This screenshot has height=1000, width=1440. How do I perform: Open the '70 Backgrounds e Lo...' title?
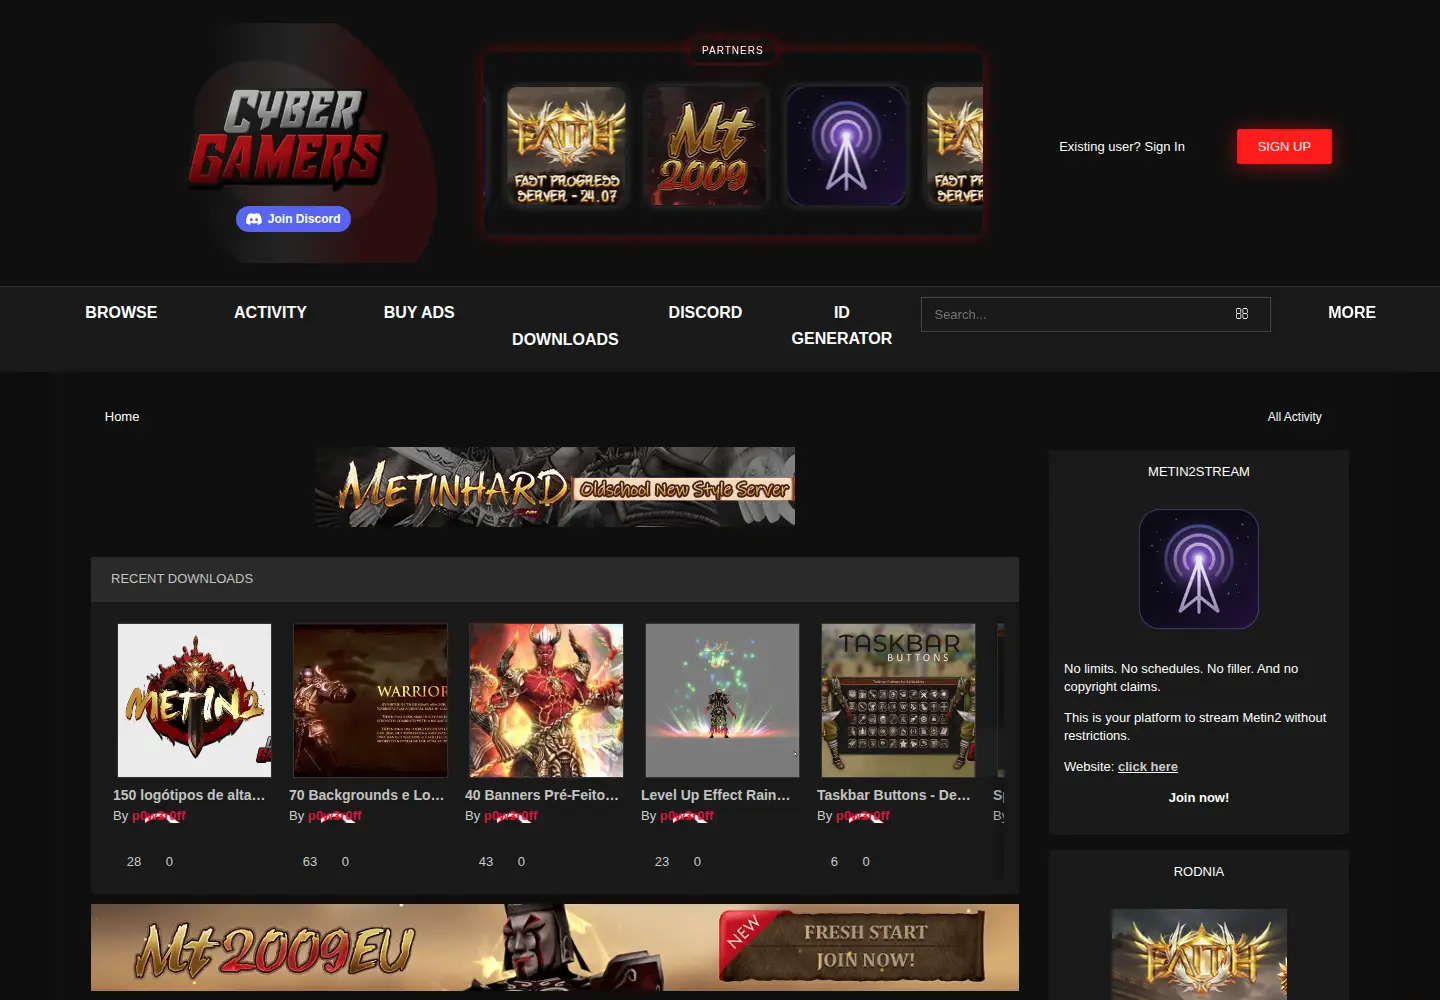pos(367,795)
